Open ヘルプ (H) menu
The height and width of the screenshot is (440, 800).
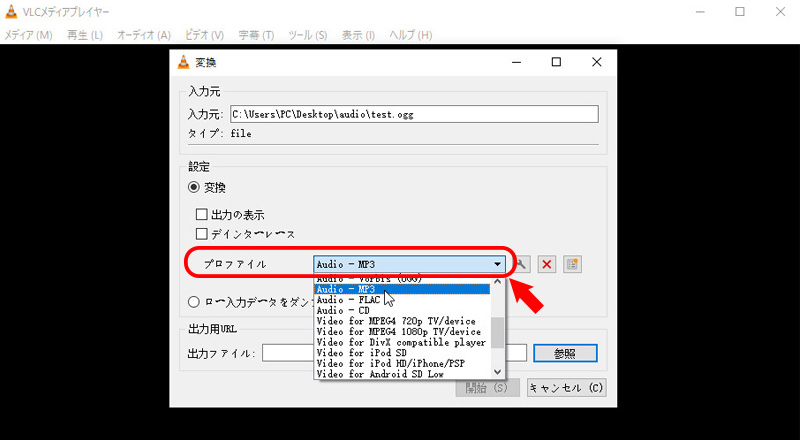tap(410, 35)
